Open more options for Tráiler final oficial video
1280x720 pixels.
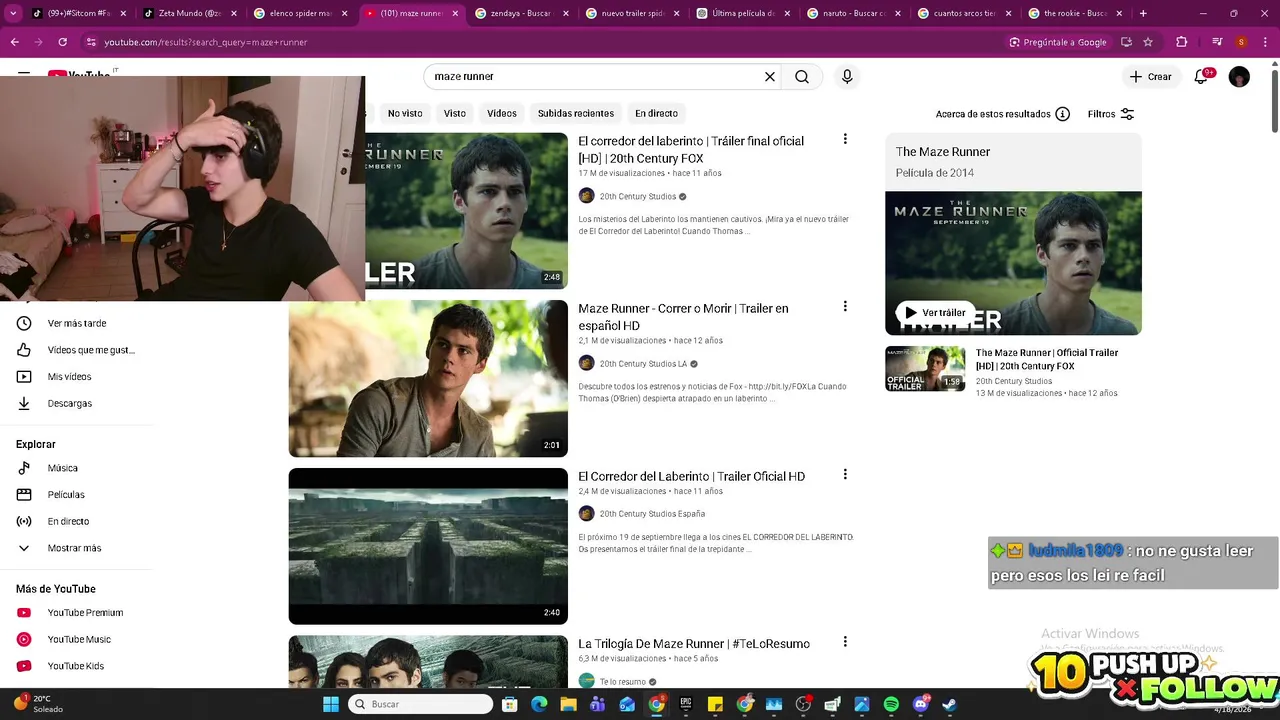pos(845,139)
